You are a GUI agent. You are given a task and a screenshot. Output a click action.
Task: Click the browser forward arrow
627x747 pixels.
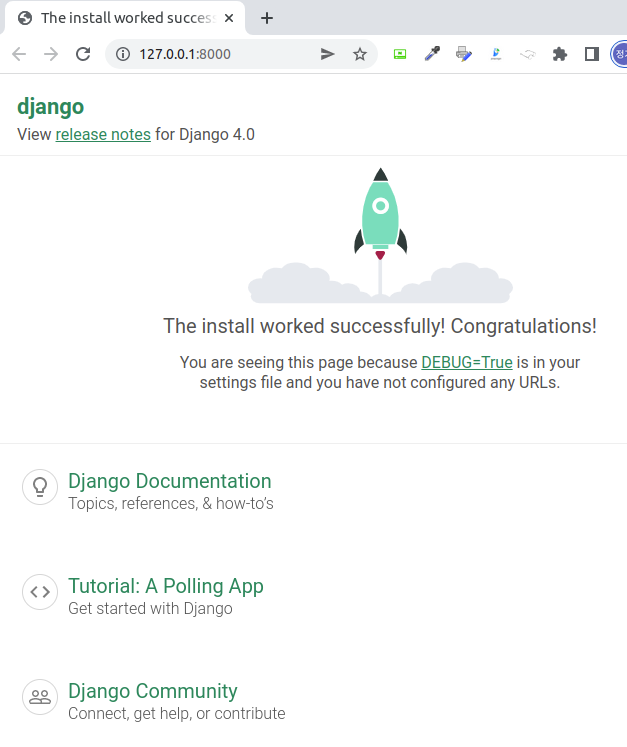point(51,54)
